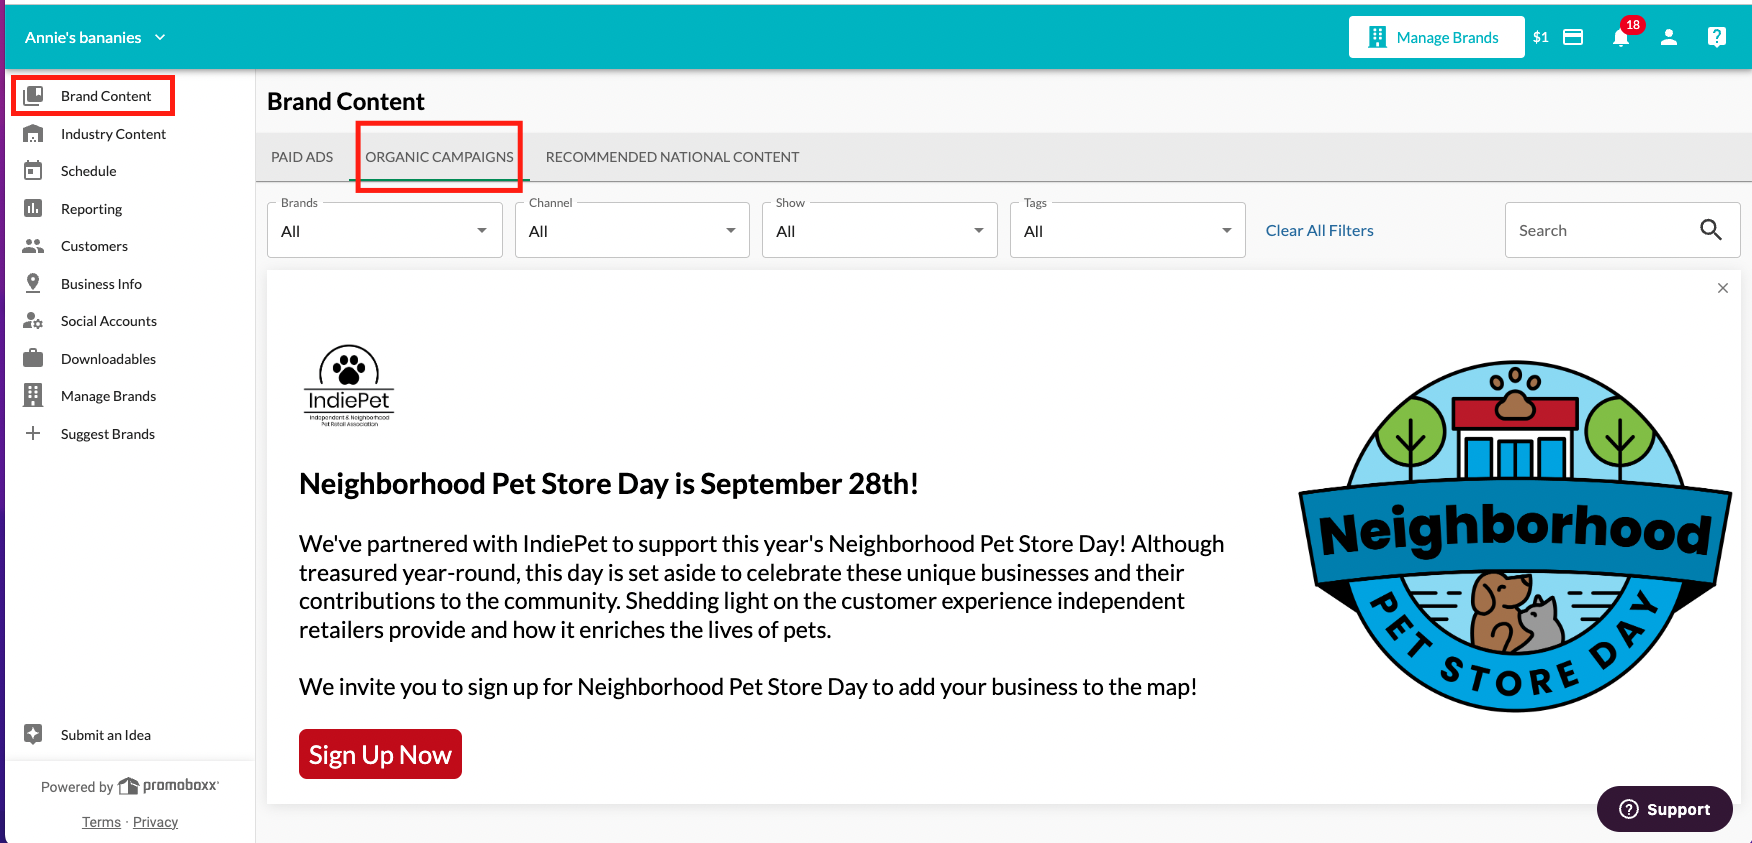Screen dimensions: 1752x843
Task: Click the Reporting chart icon
Action: [x=33, y=209]
